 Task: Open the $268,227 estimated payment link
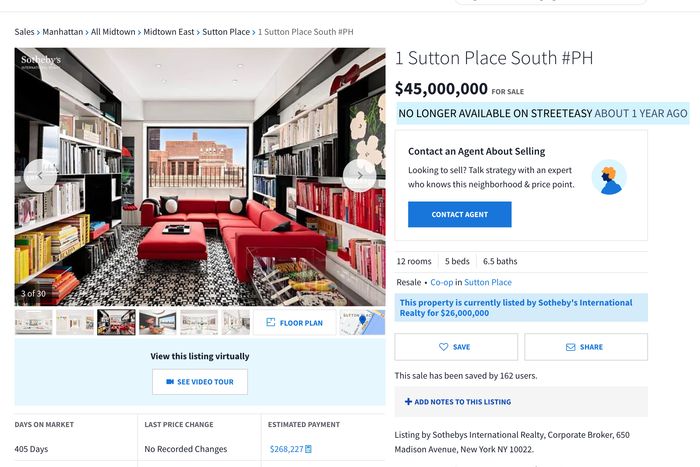[x=286, y=449]
